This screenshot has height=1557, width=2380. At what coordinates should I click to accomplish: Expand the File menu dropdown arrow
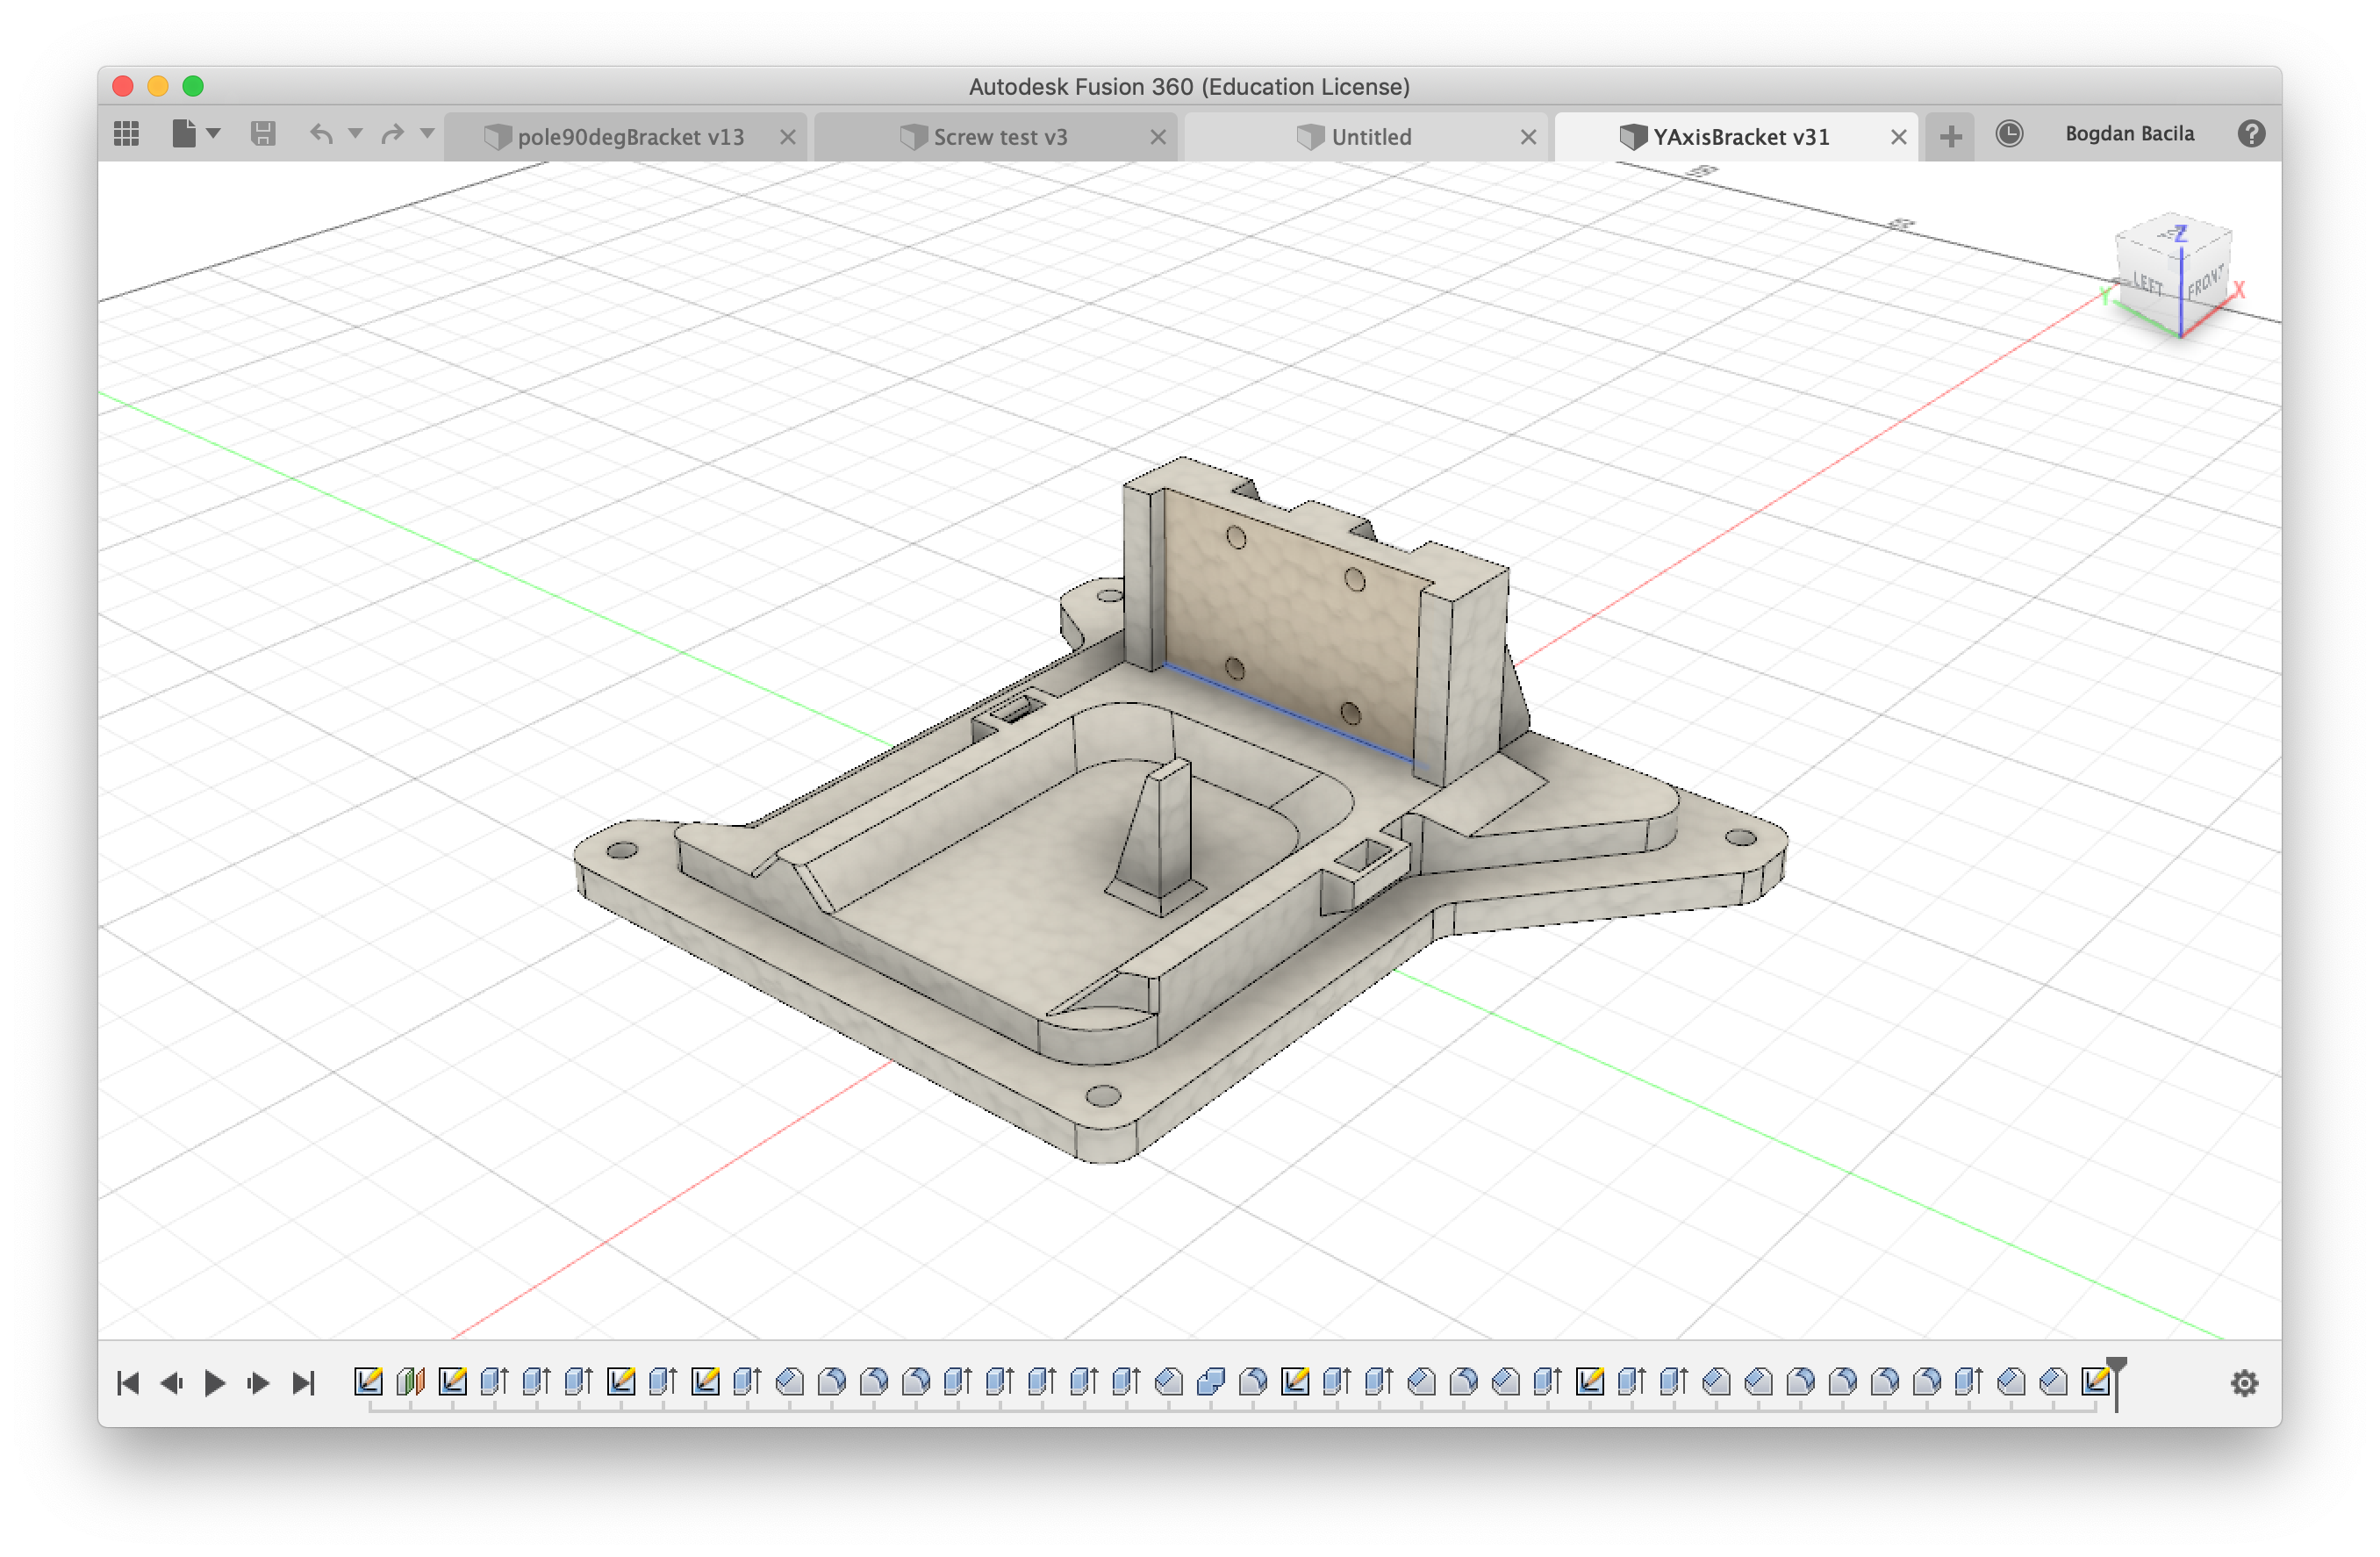[213, 133]
